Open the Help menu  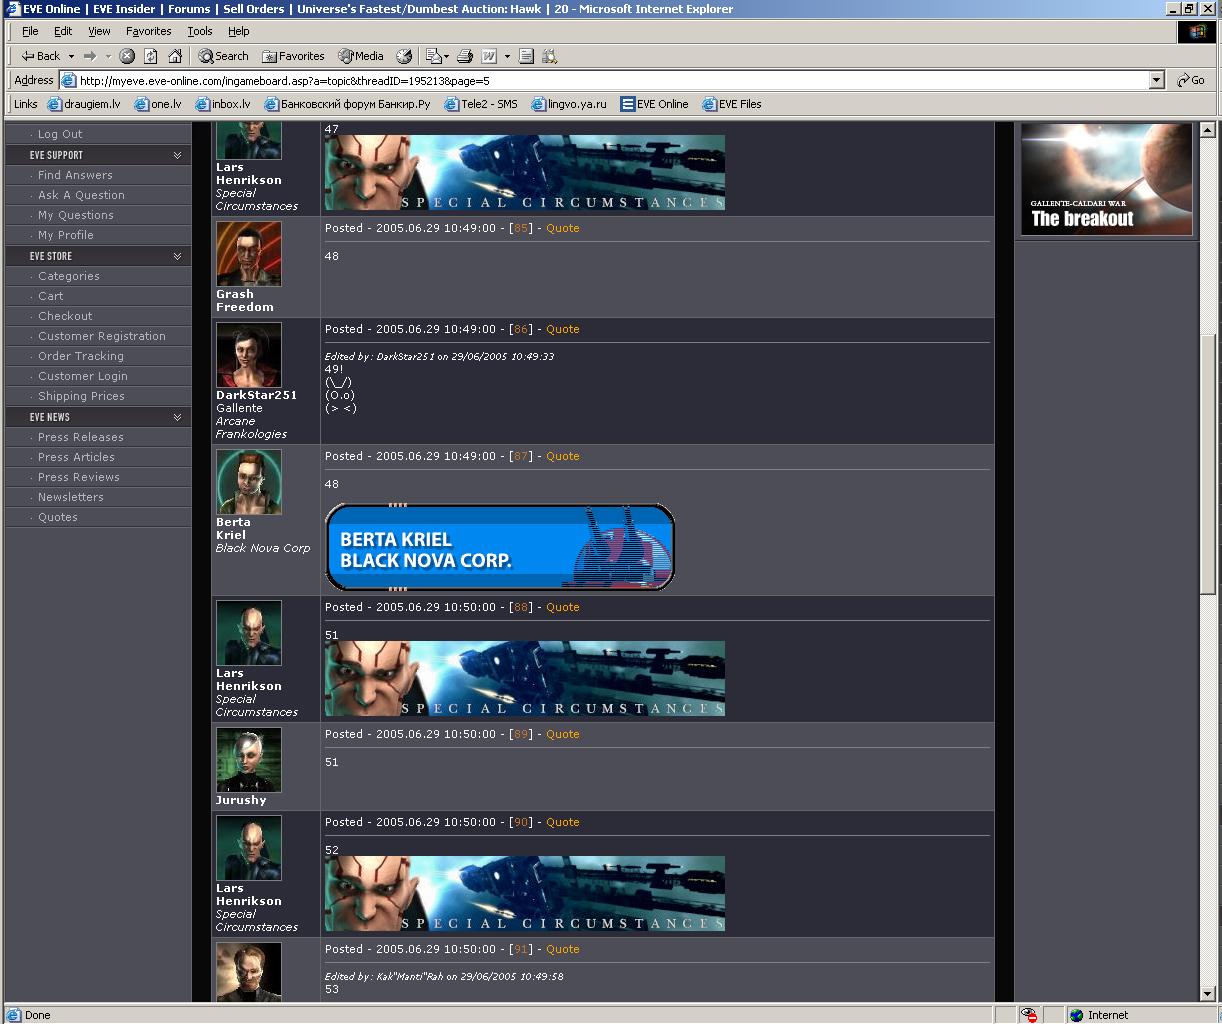(238, 31)
